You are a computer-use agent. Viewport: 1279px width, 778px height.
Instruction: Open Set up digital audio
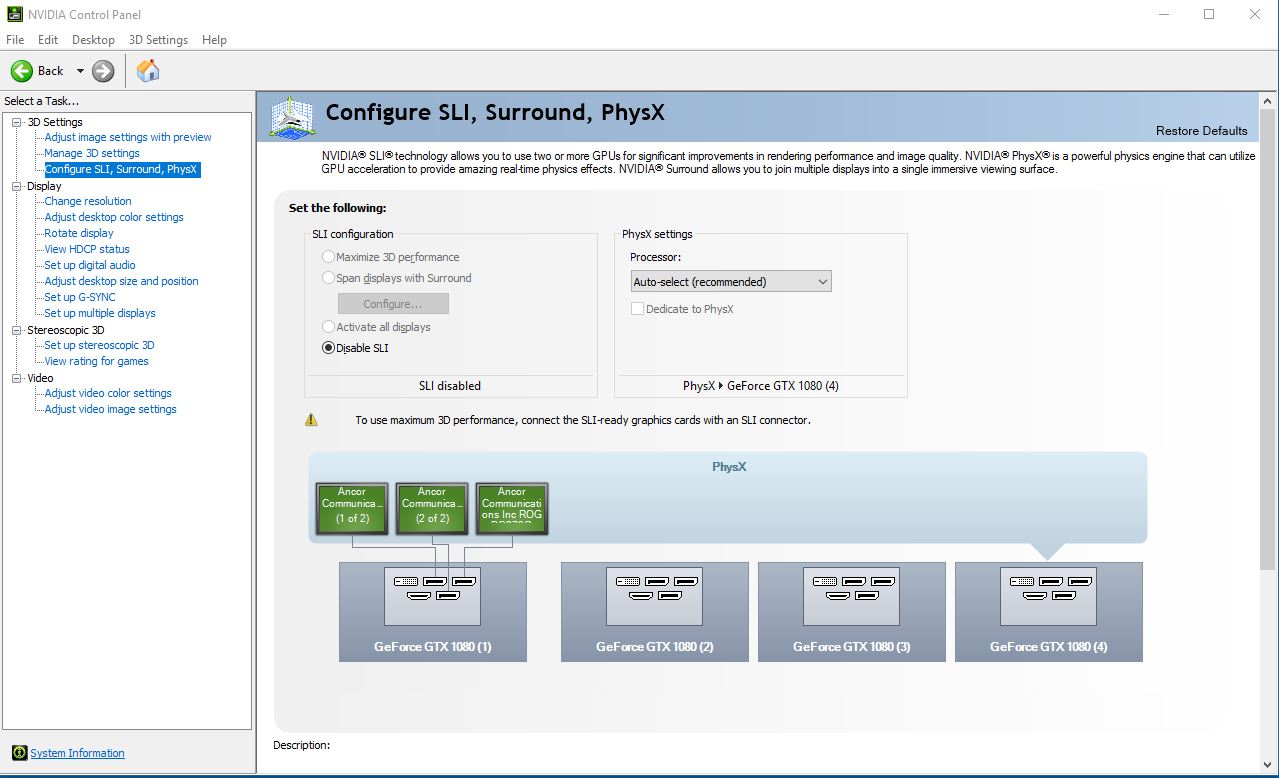point(90,265)
